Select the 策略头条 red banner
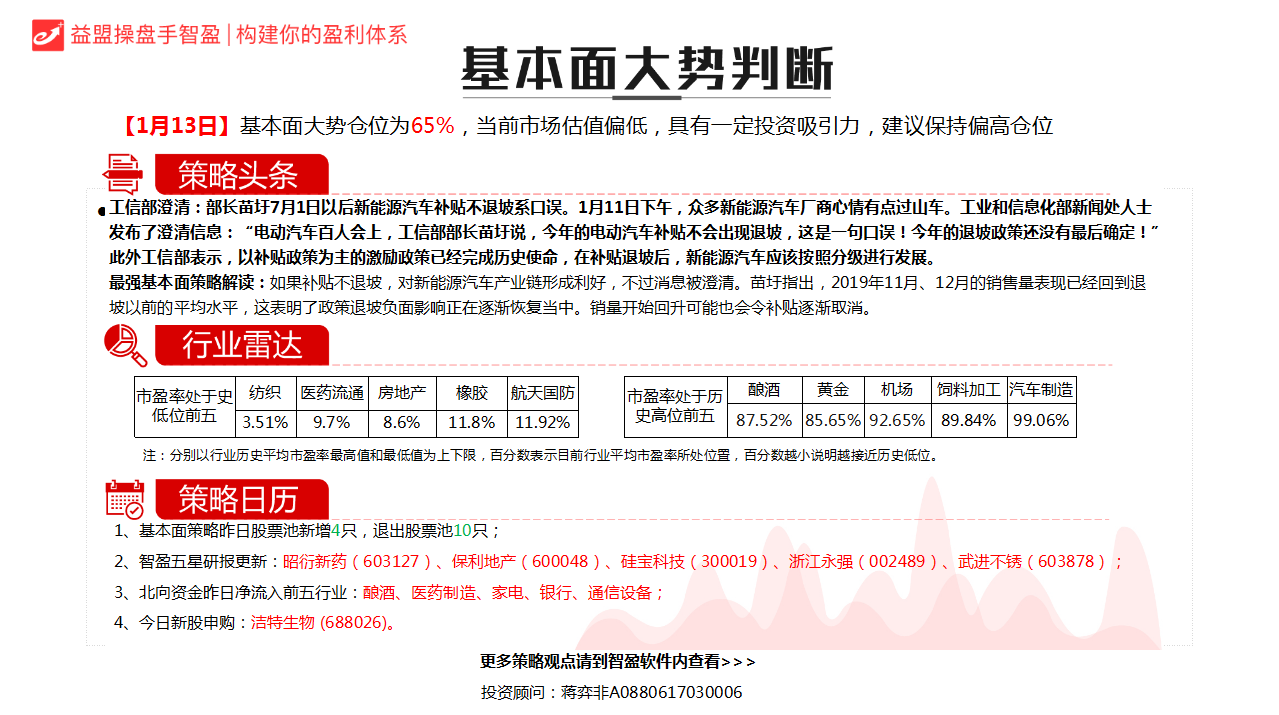The width and height of the screenshot is (1279, 715). pos(241,175)
